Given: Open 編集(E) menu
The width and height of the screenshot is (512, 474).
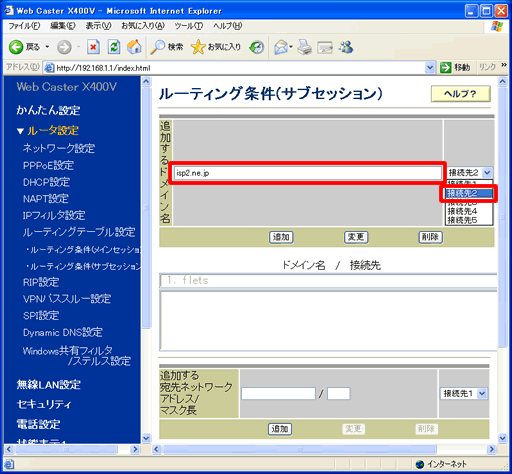Looking at the screenshot, I should (63, 26).
